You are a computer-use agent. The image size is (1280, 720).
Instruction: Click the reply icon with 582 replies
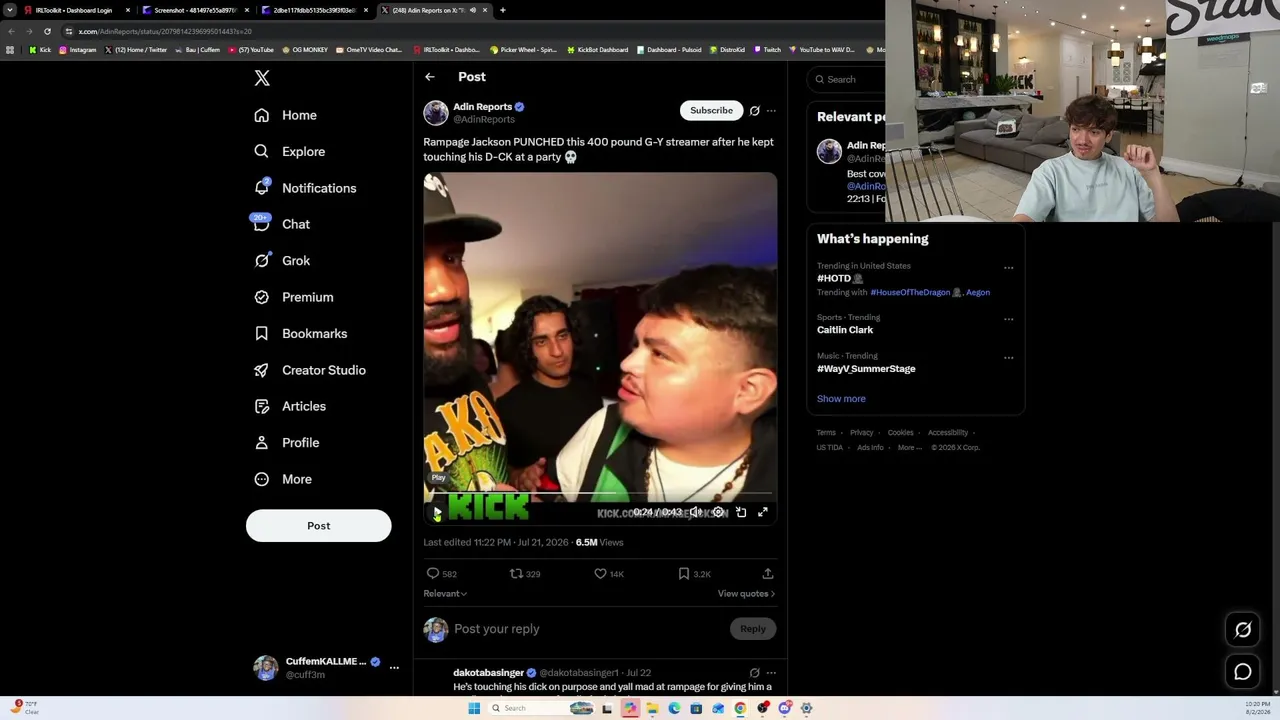[433, 574]
